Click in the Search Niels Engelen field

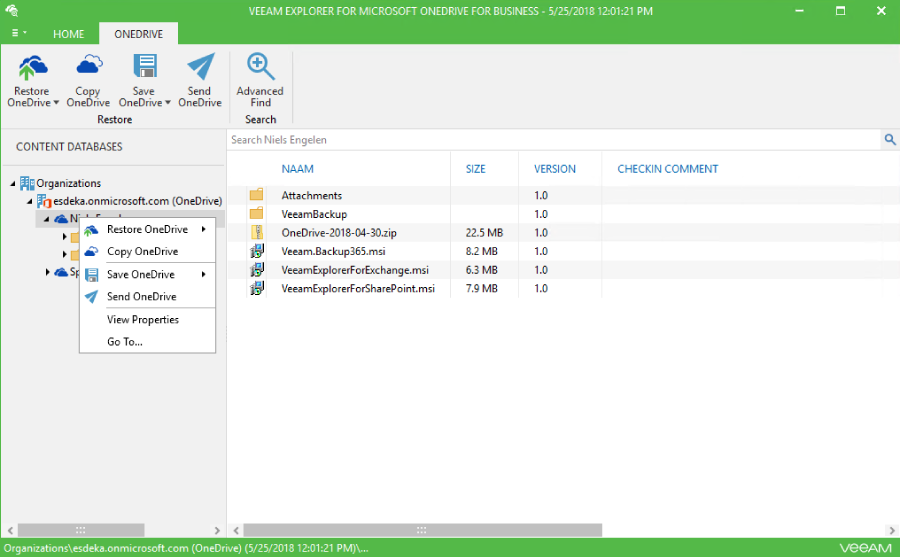click(554, 140)
